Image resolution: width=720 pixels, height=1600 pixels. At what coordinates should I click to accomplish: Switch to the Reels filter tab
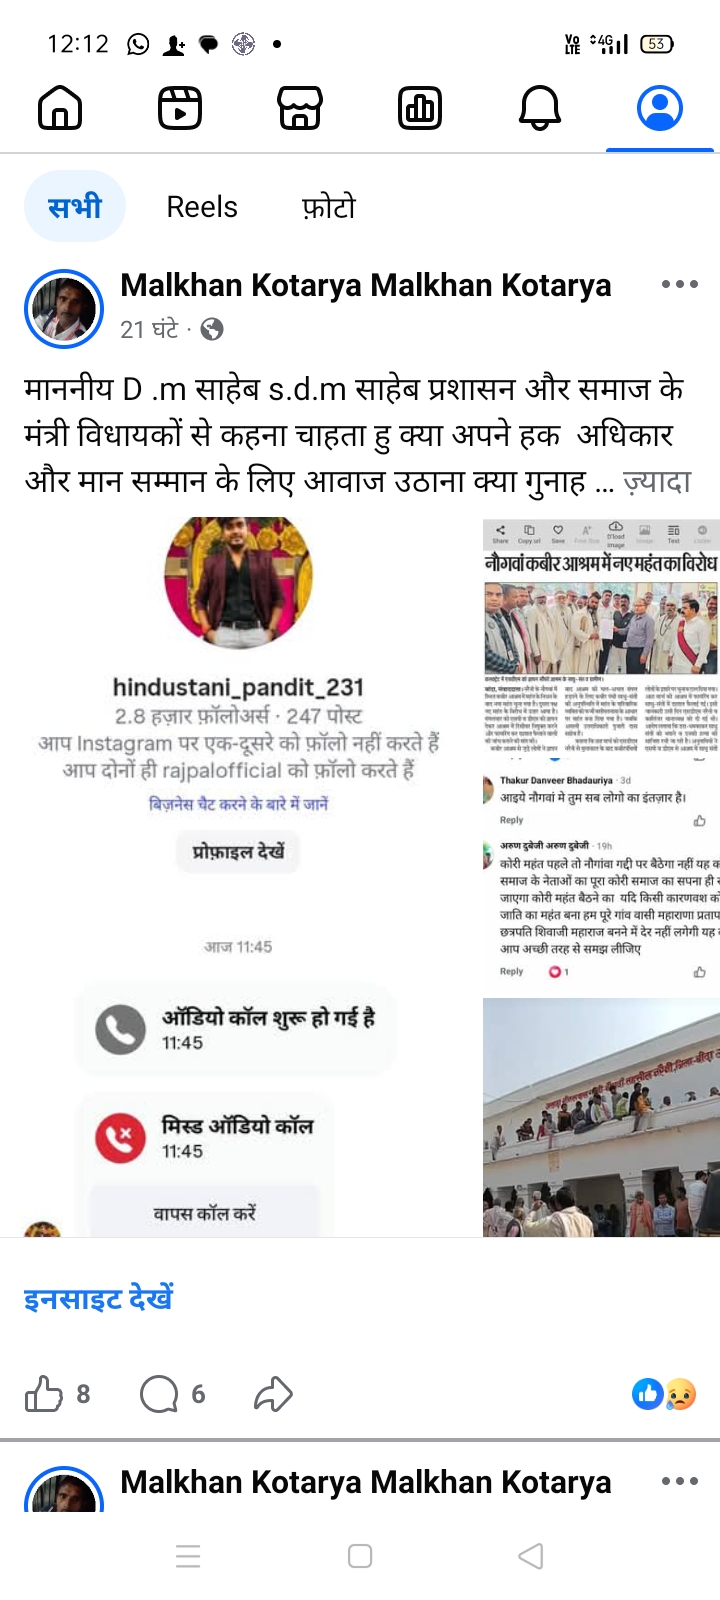202,207
